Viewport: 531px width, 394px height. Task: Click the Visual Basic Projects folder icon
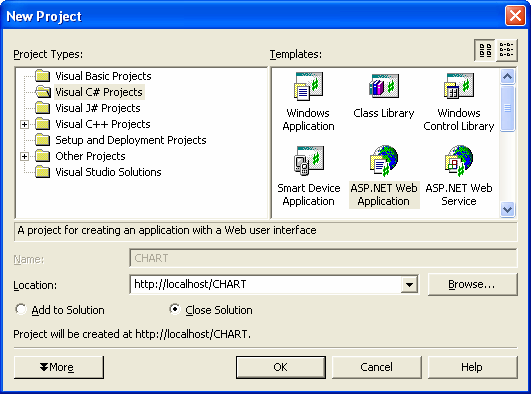tap(43, 76)
